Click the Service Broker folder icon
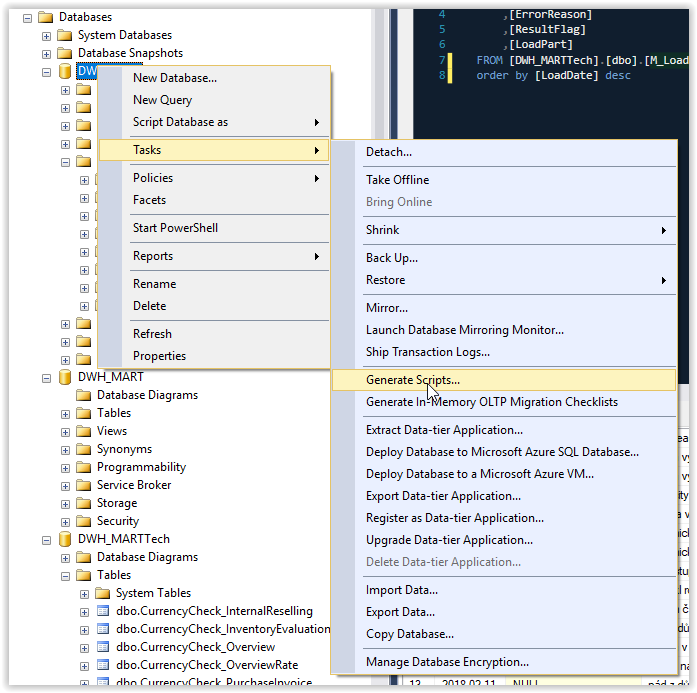Image resolution: width=697 pixels, height=693 pixels. 84,485
